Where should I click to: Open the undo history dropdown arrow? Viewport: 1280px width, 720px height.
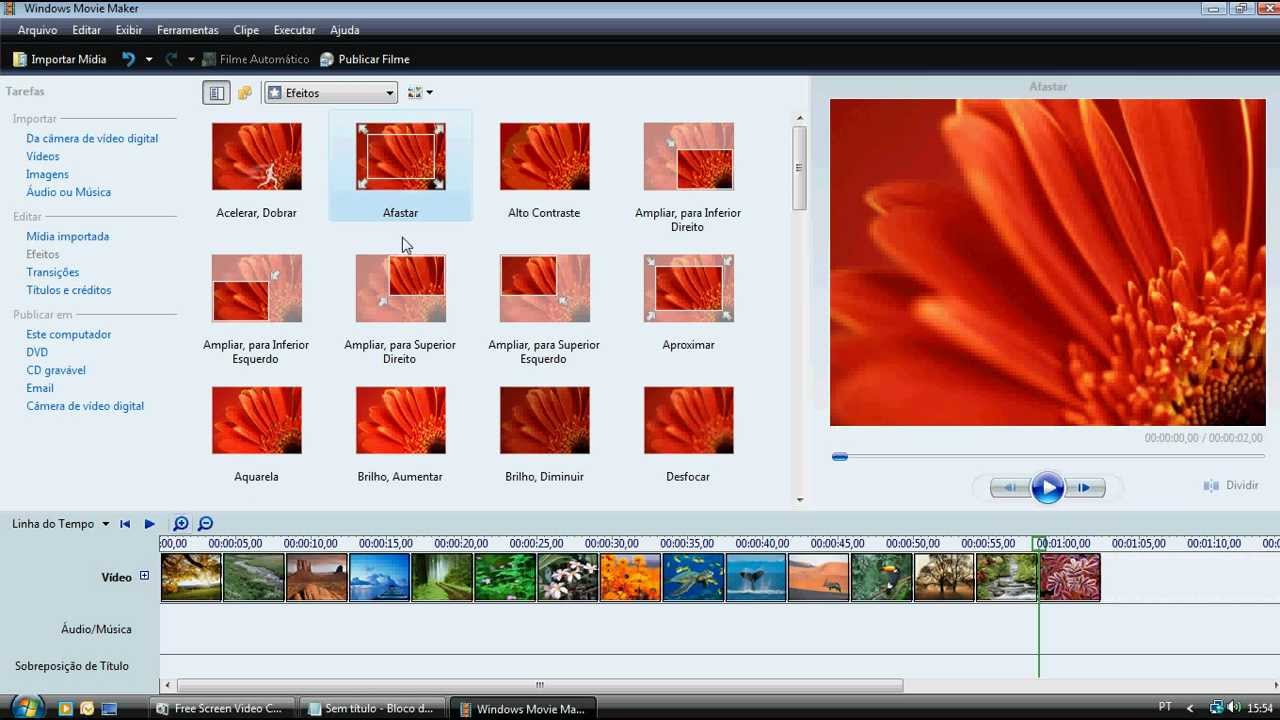pyautogui.click(x=149, y=59)
